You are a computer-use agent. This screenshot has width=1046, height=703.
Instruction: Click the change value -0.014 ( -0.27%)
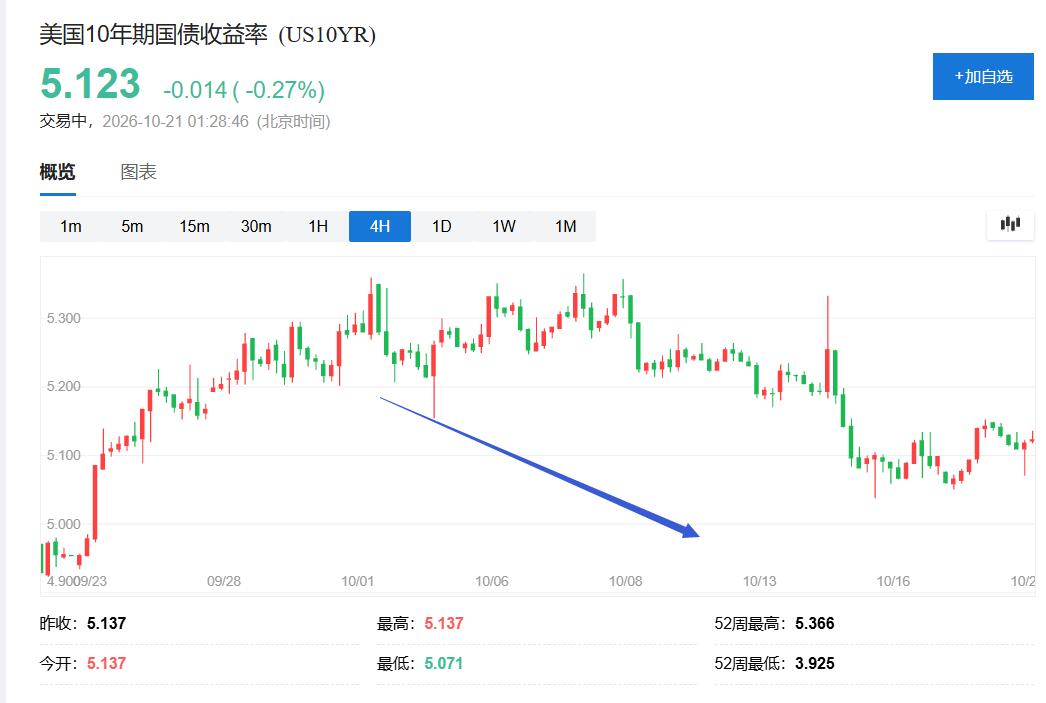[244, 89]
